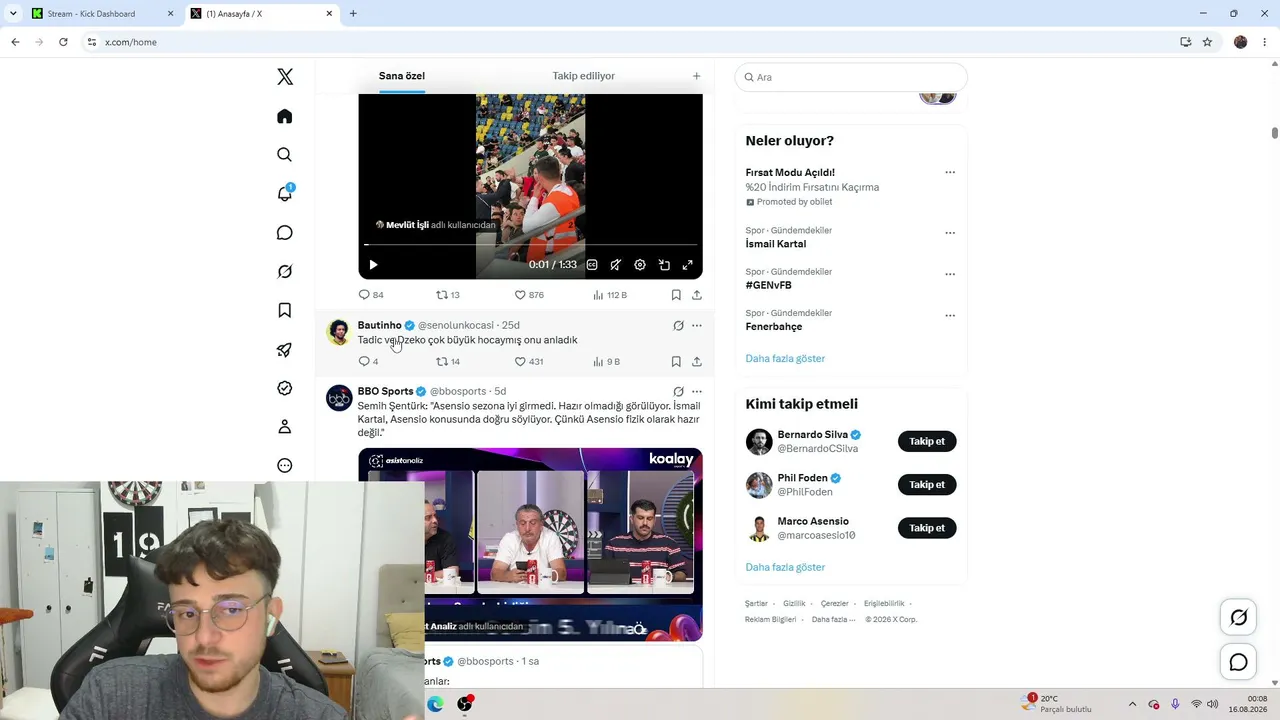Click the rocket icon in sidebar
The image size is (1280, 720).
point(285,350)
